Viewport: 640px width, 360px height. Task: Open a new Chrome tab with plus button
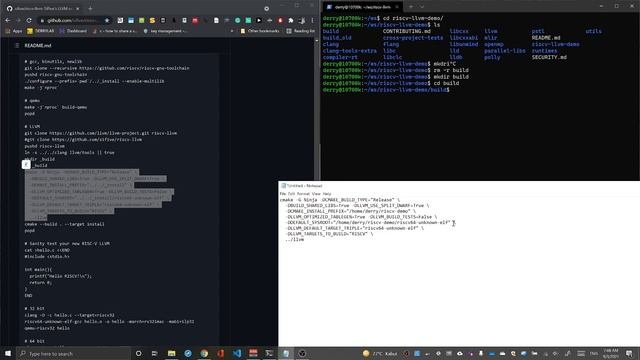[x=90, y=8]
